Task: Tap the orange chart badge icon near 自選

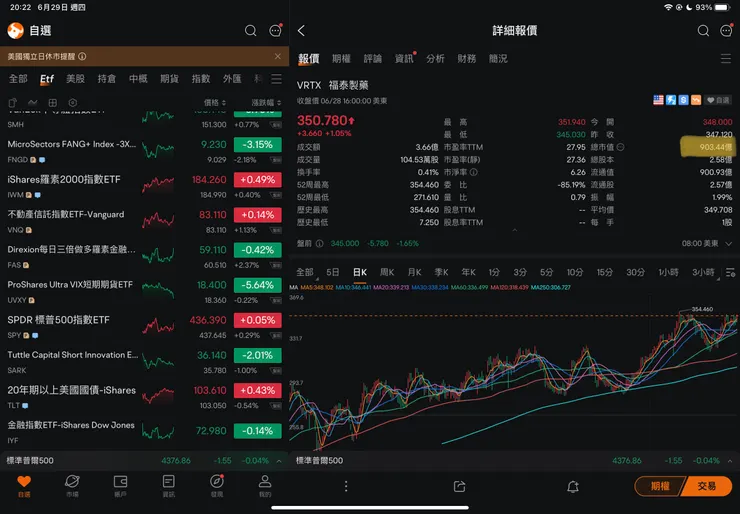Action: pos(696,100)
